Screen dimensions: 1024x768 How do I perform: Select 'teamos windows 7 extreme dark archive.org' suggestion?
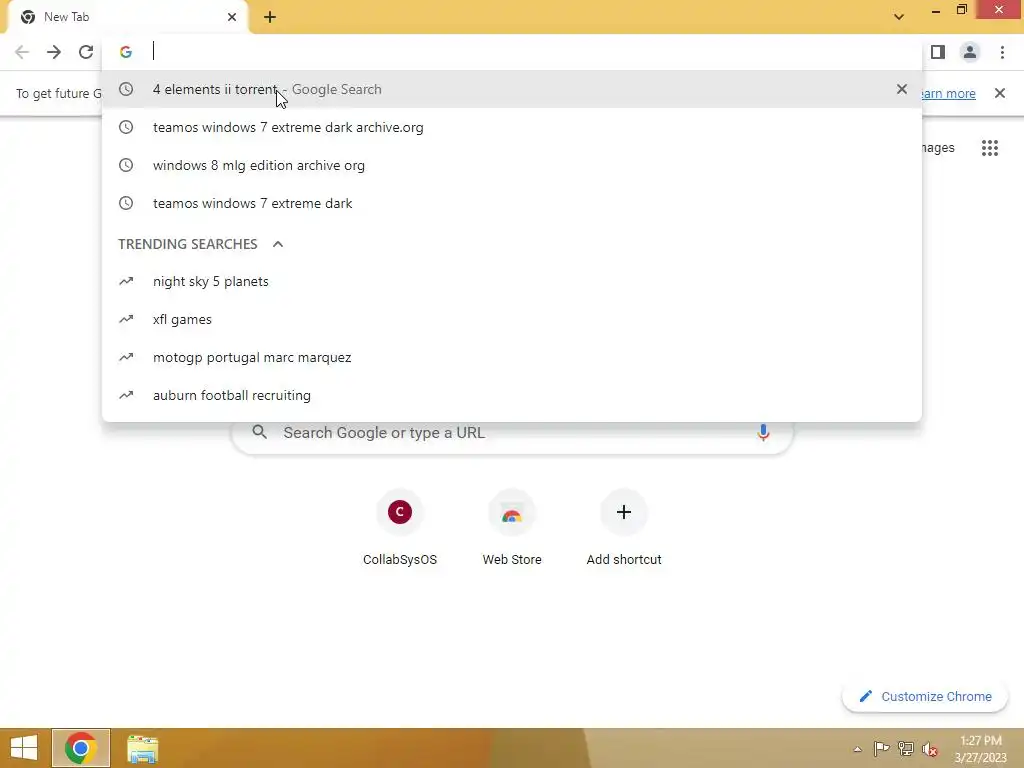click(511, 127)
